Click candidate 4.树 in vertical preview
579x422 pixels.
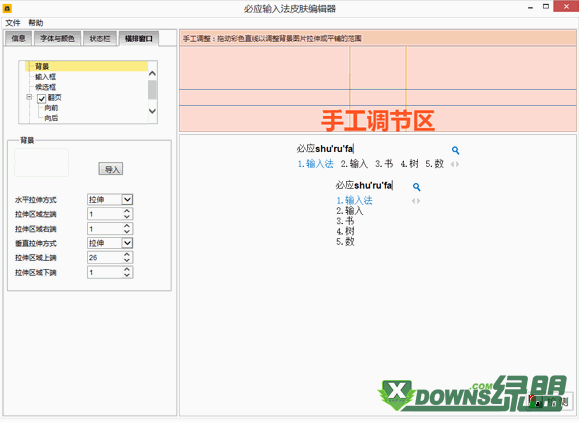click(345, 231)
